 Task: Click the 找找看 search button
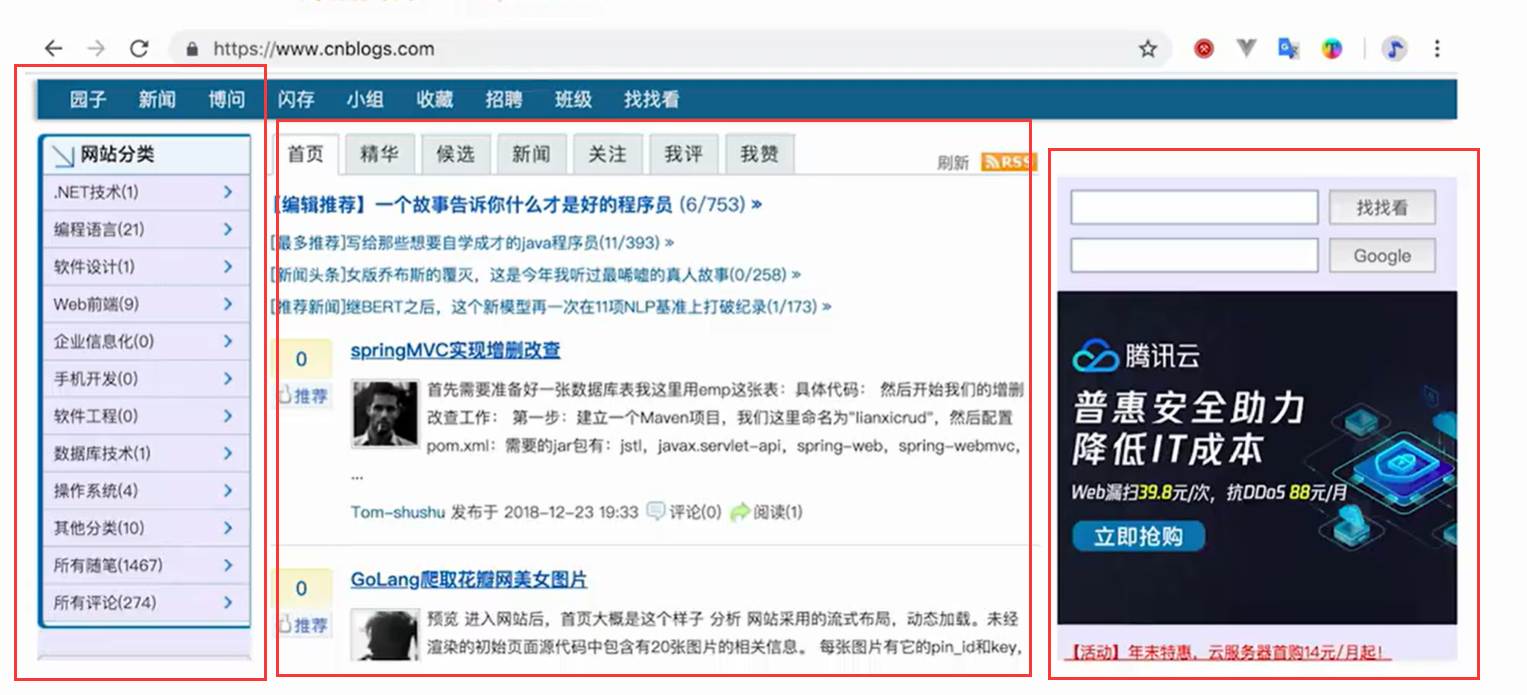coord(1382,208)
